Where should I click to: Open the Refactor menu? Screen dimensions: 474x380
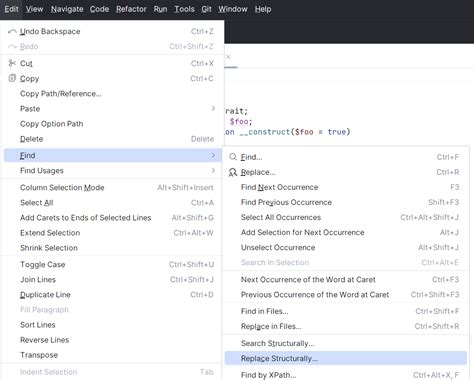(131, 9)
